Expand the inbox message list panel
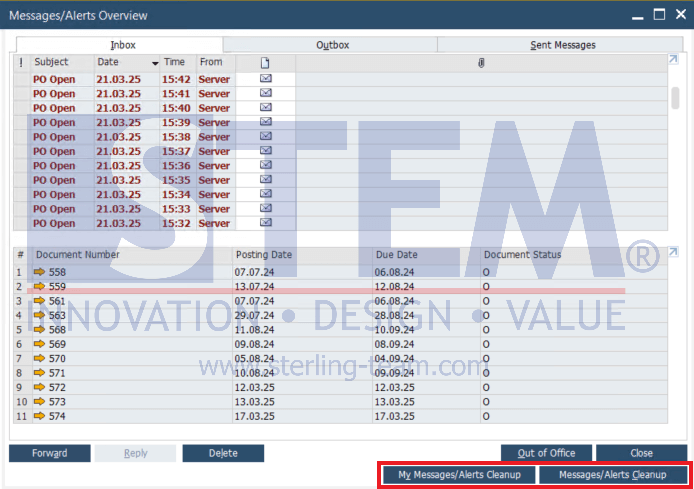The width and height of the screenshot is (694, 489). pyautogui.click(x=673, y=60)
